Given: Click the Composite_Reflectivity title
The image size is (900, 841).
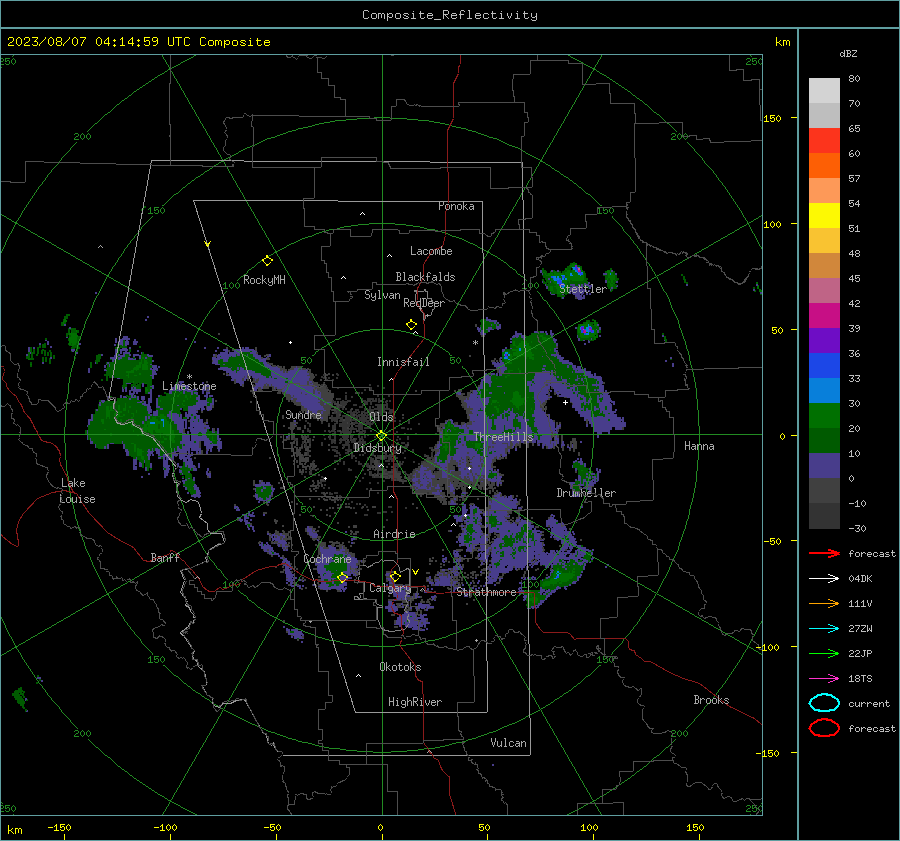Looking at the screenshot, I should pyautogui.click(x=450, y=15).
